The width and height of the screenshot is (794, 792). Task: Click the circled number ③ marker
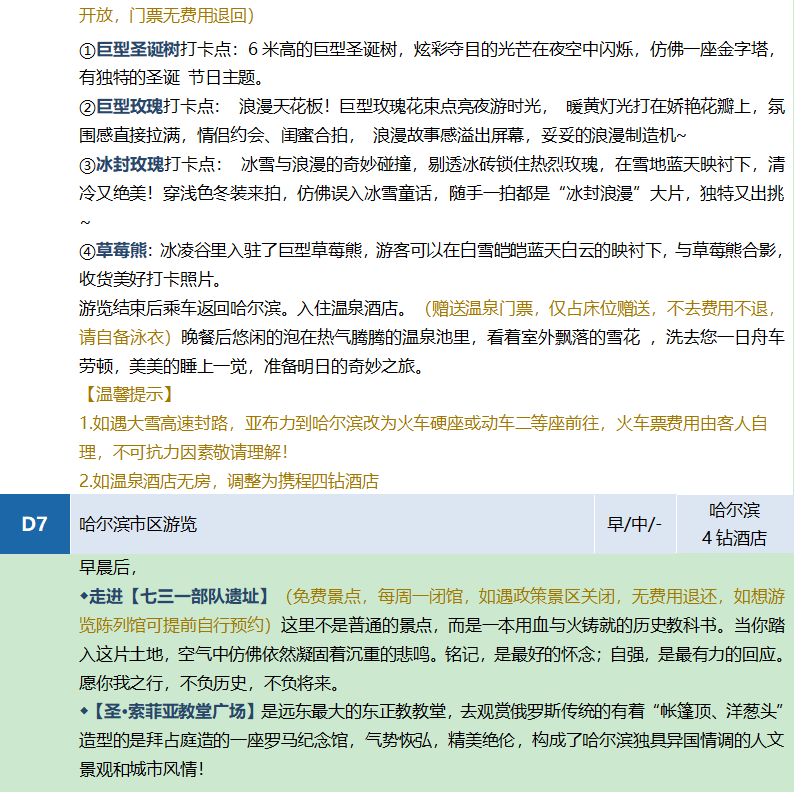tap(86, 164)
